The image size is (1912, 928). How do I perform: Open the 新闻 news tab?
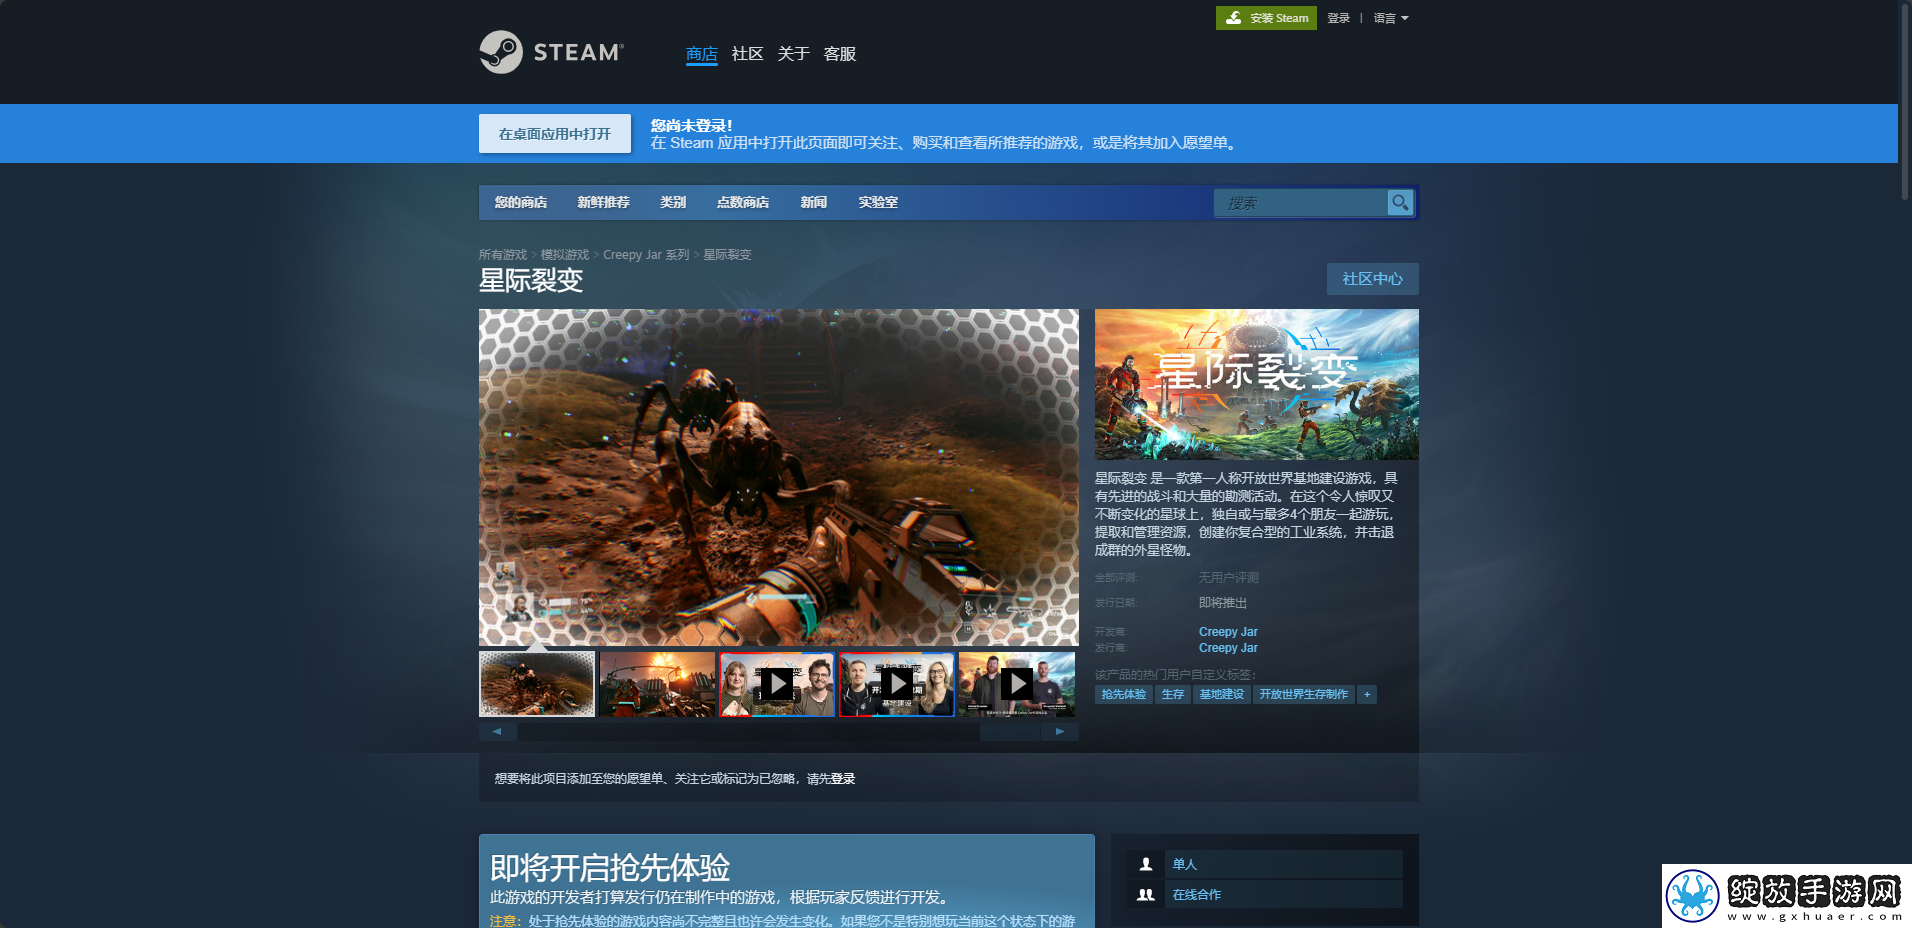(x=814, y=202)
